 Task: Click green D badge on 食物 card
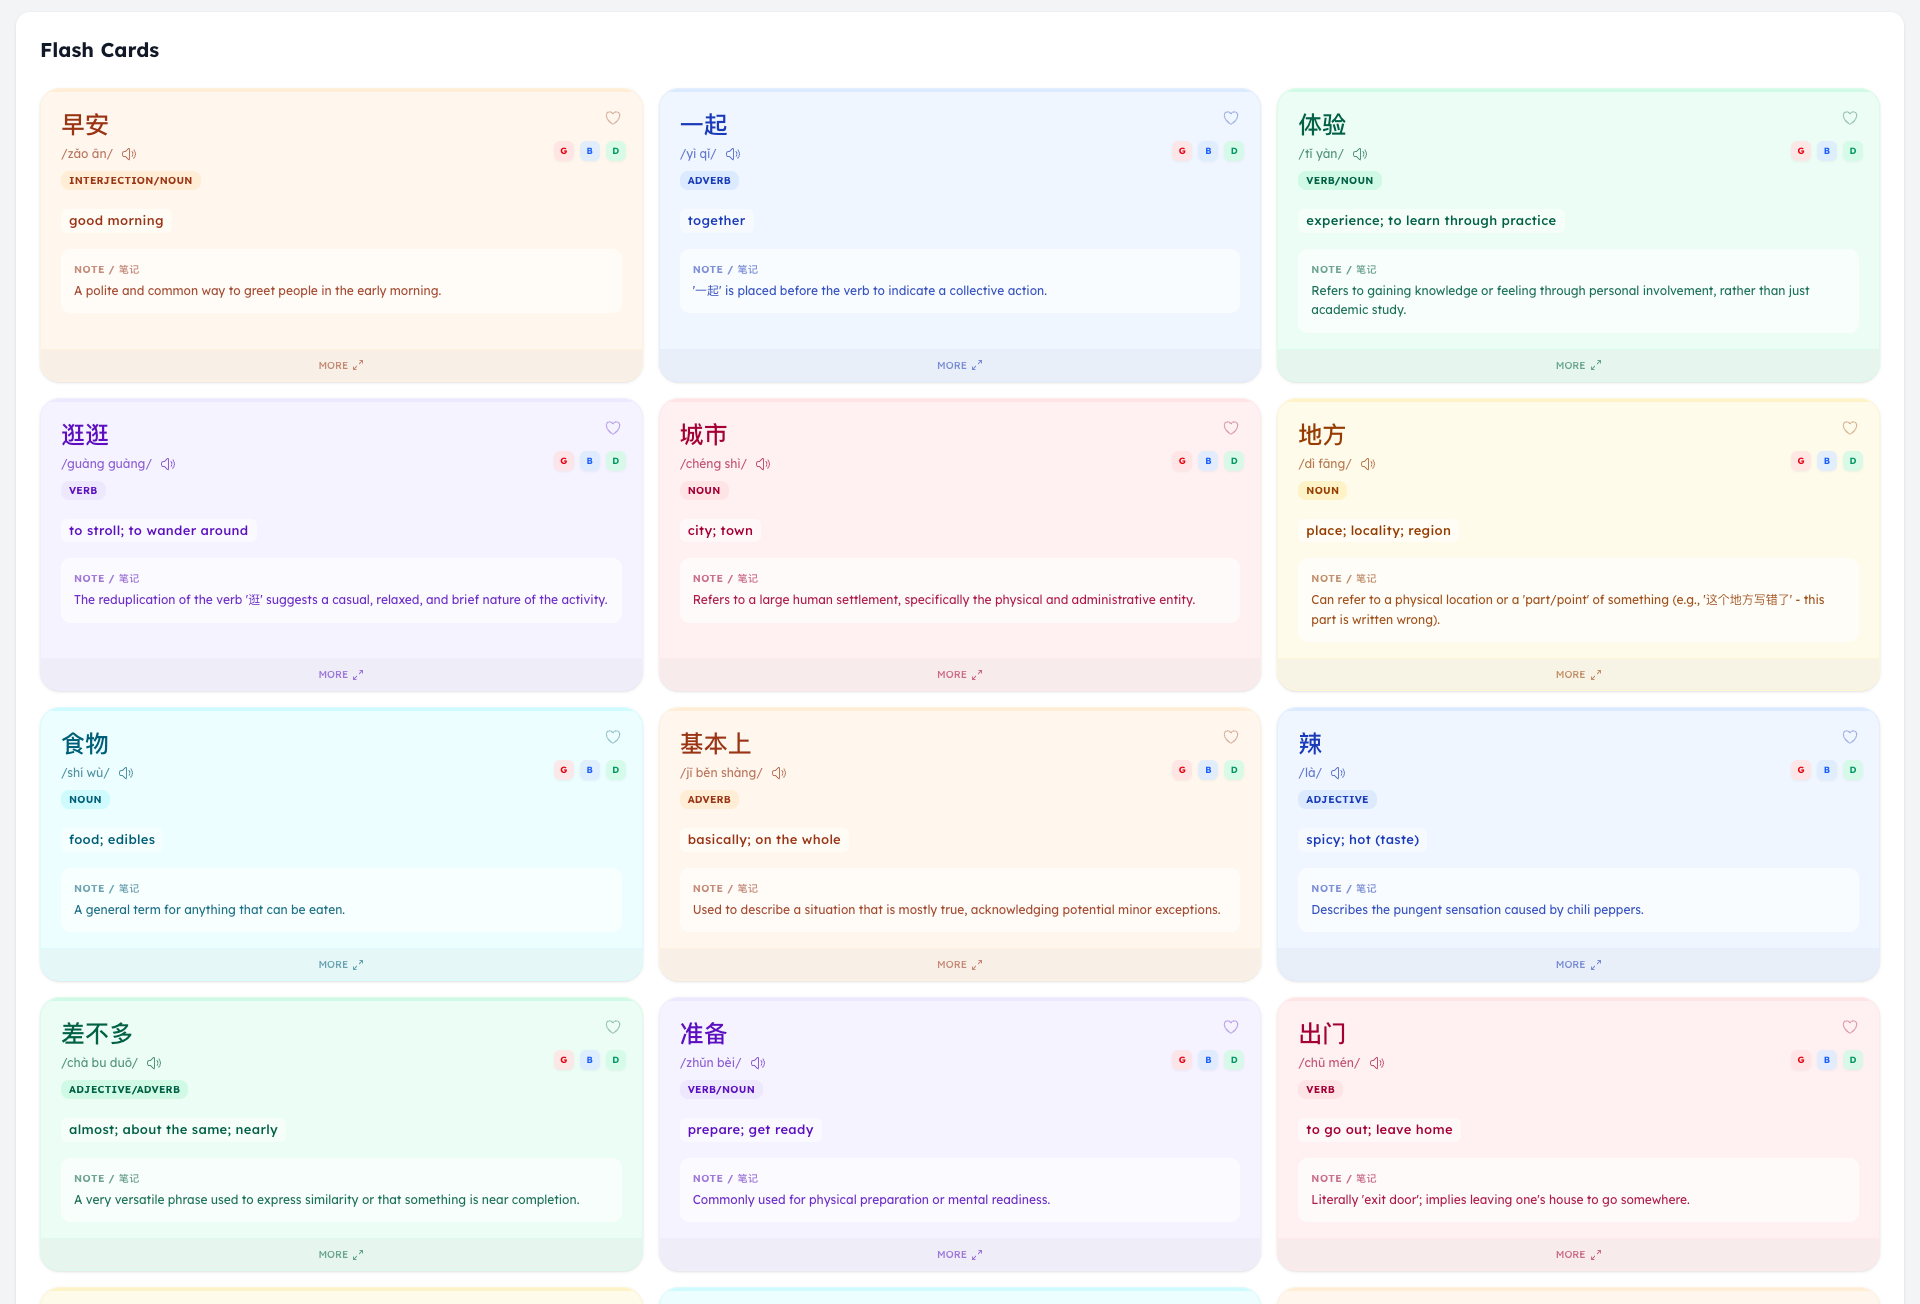(616, 770)
